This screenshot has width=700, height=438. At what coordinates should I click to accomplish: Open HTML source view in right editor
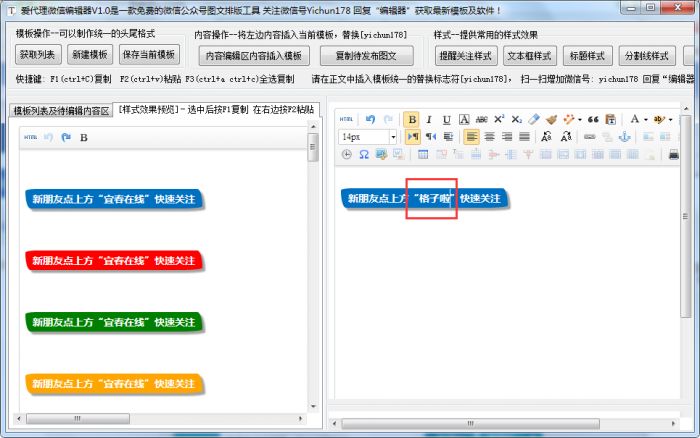coord(346,119)
